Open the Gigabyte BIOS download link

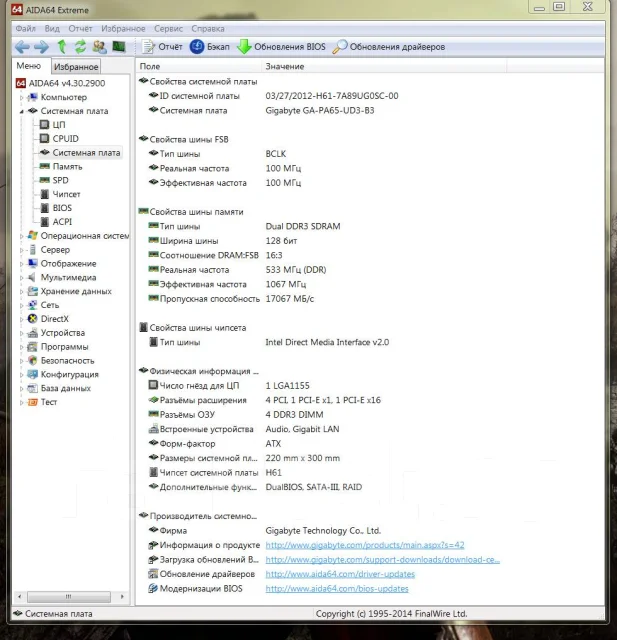point(382,560)
